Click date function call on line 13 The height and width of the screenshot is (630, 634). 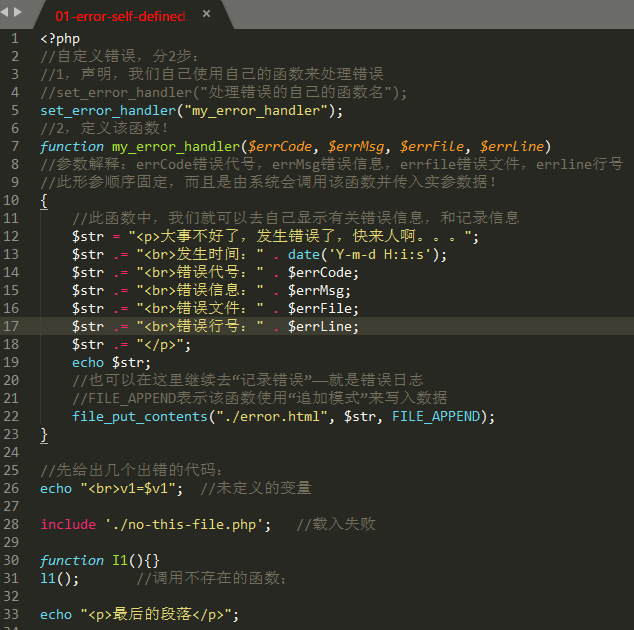303,255
